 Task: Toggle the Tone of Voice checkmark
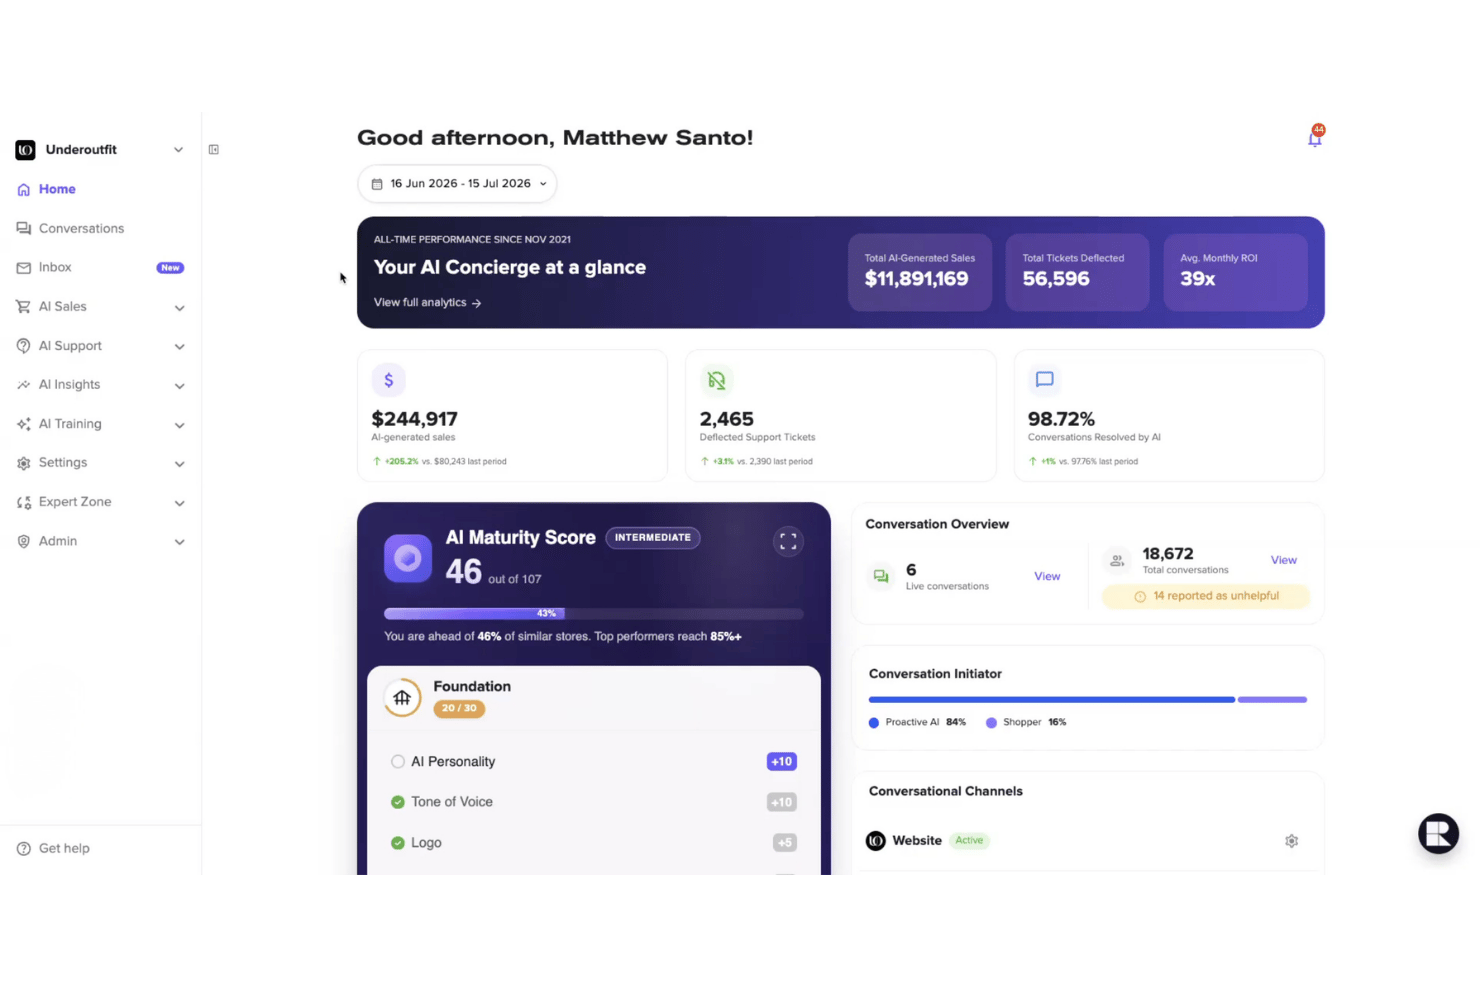398,802
